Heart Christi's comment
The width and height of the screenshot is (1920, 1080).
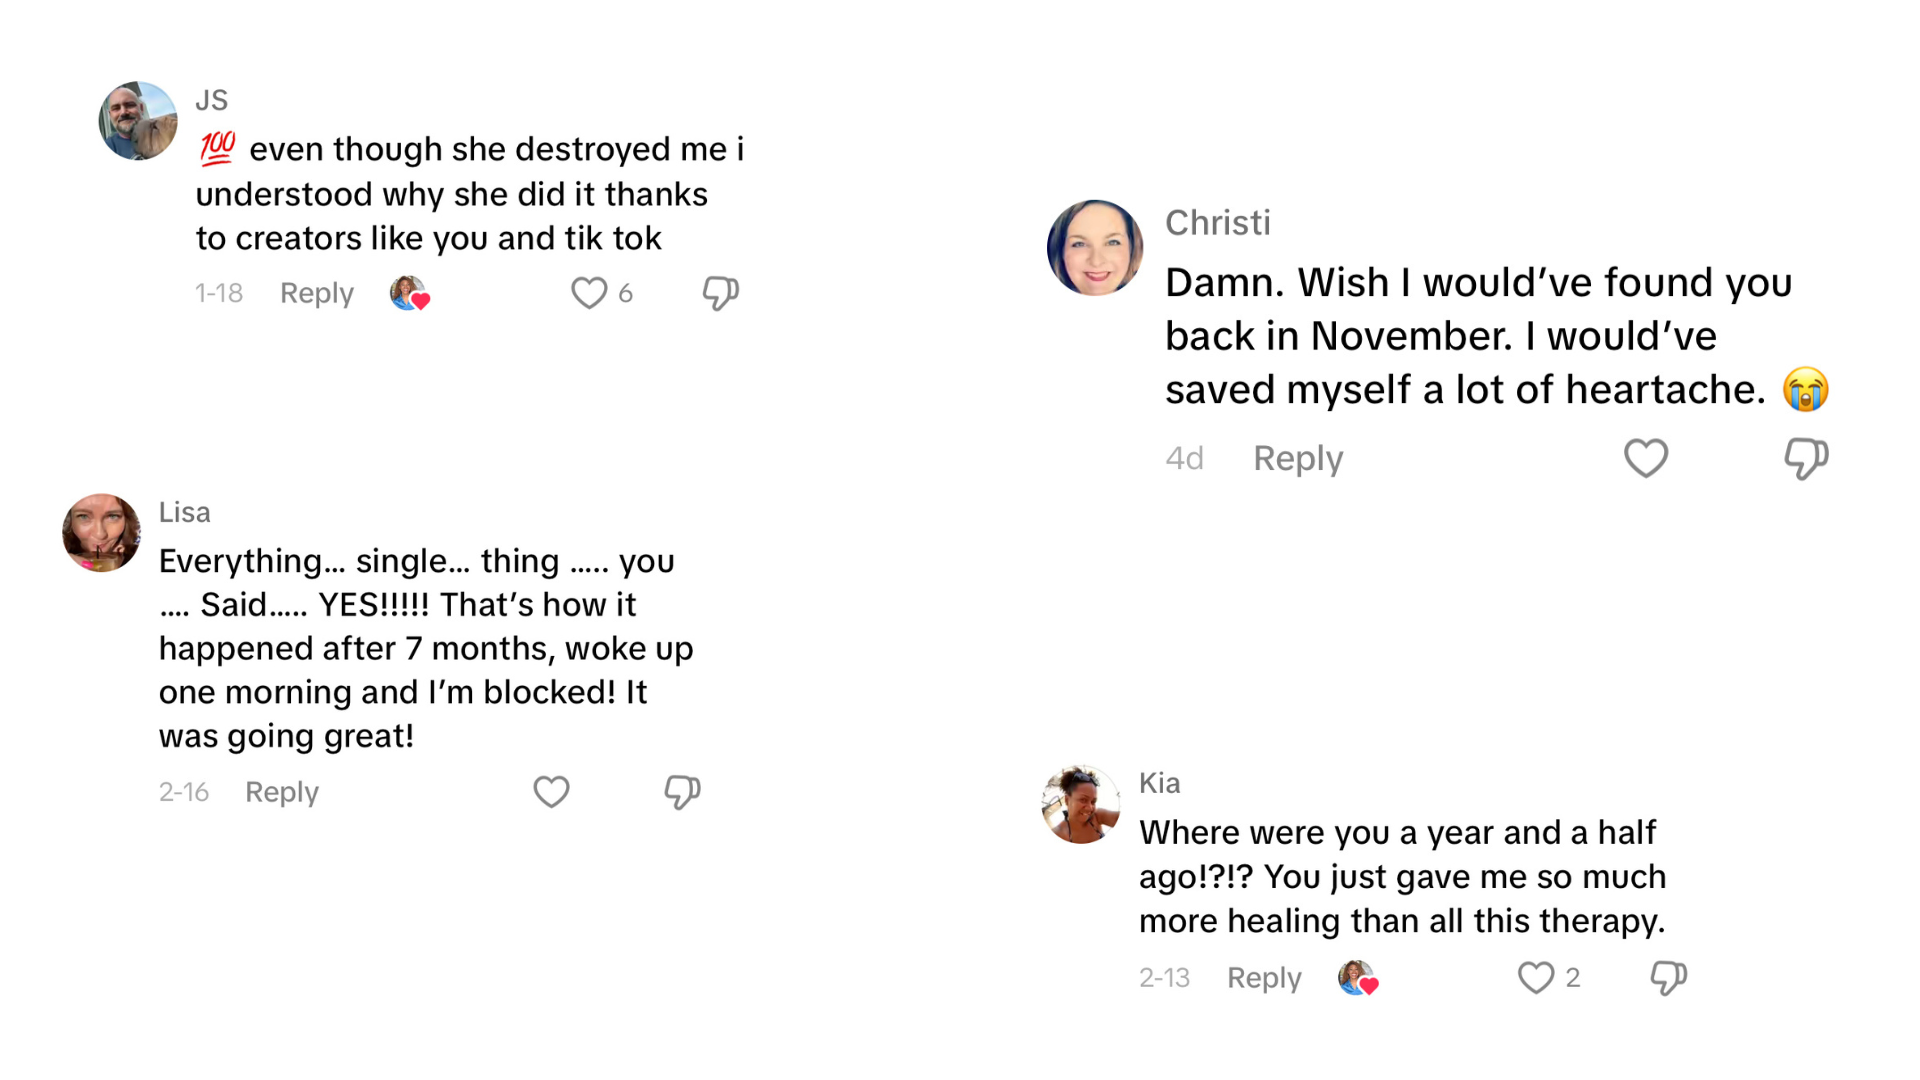[1645, 459]
